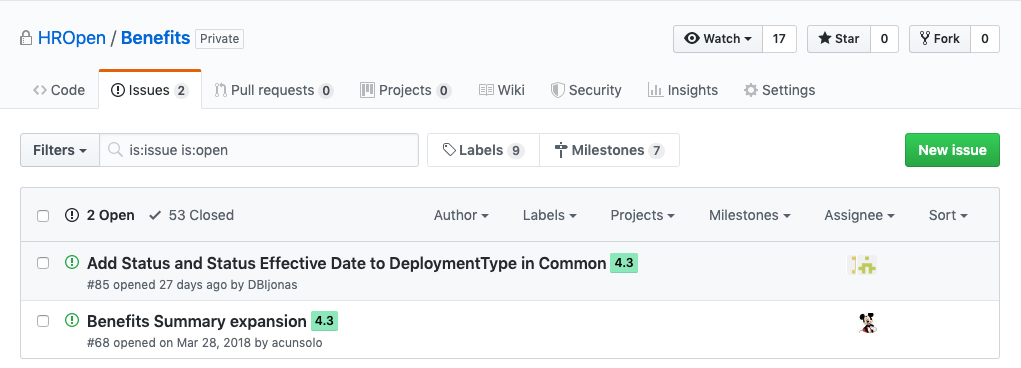Click the open-issue icon for issue #68
Screen dimensions: 1021x368
(72, 320)
